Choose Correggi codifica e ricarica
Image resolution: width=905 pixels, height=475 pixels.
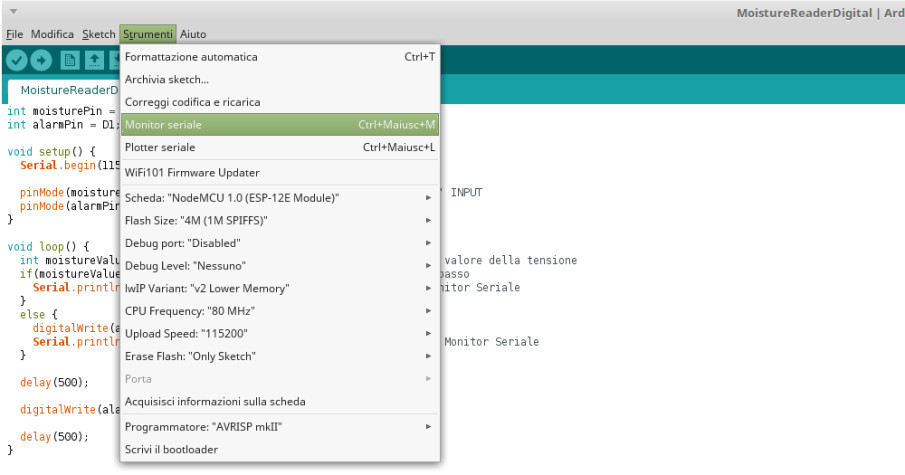[280, 102]
